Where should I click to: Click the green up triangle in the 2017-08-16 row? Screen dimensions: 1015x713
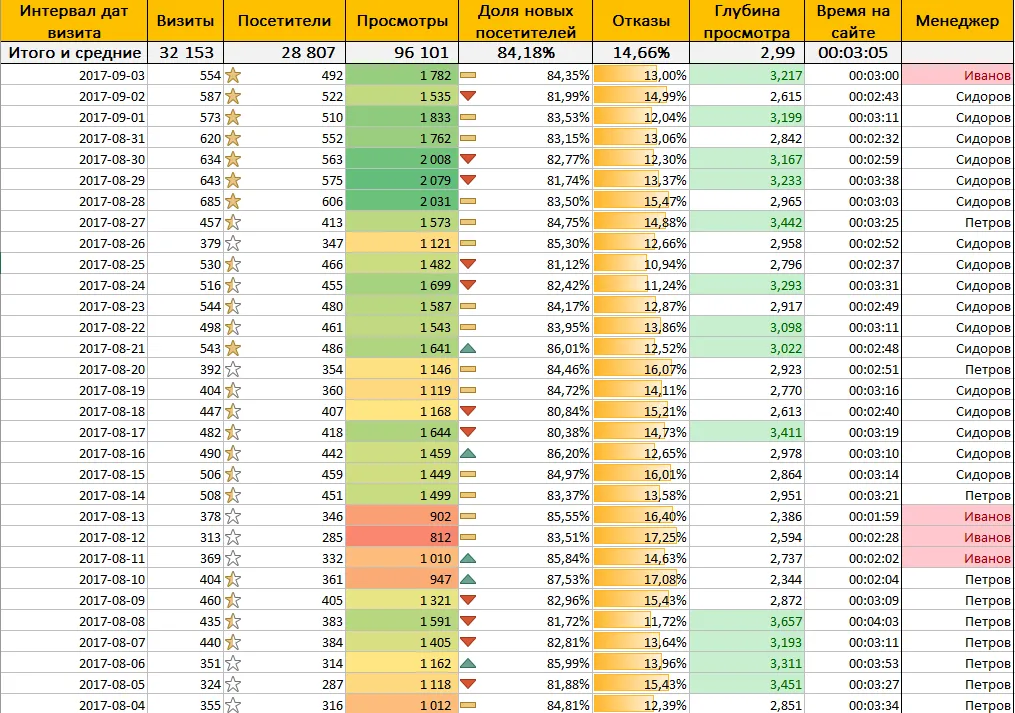pos(468,453)
